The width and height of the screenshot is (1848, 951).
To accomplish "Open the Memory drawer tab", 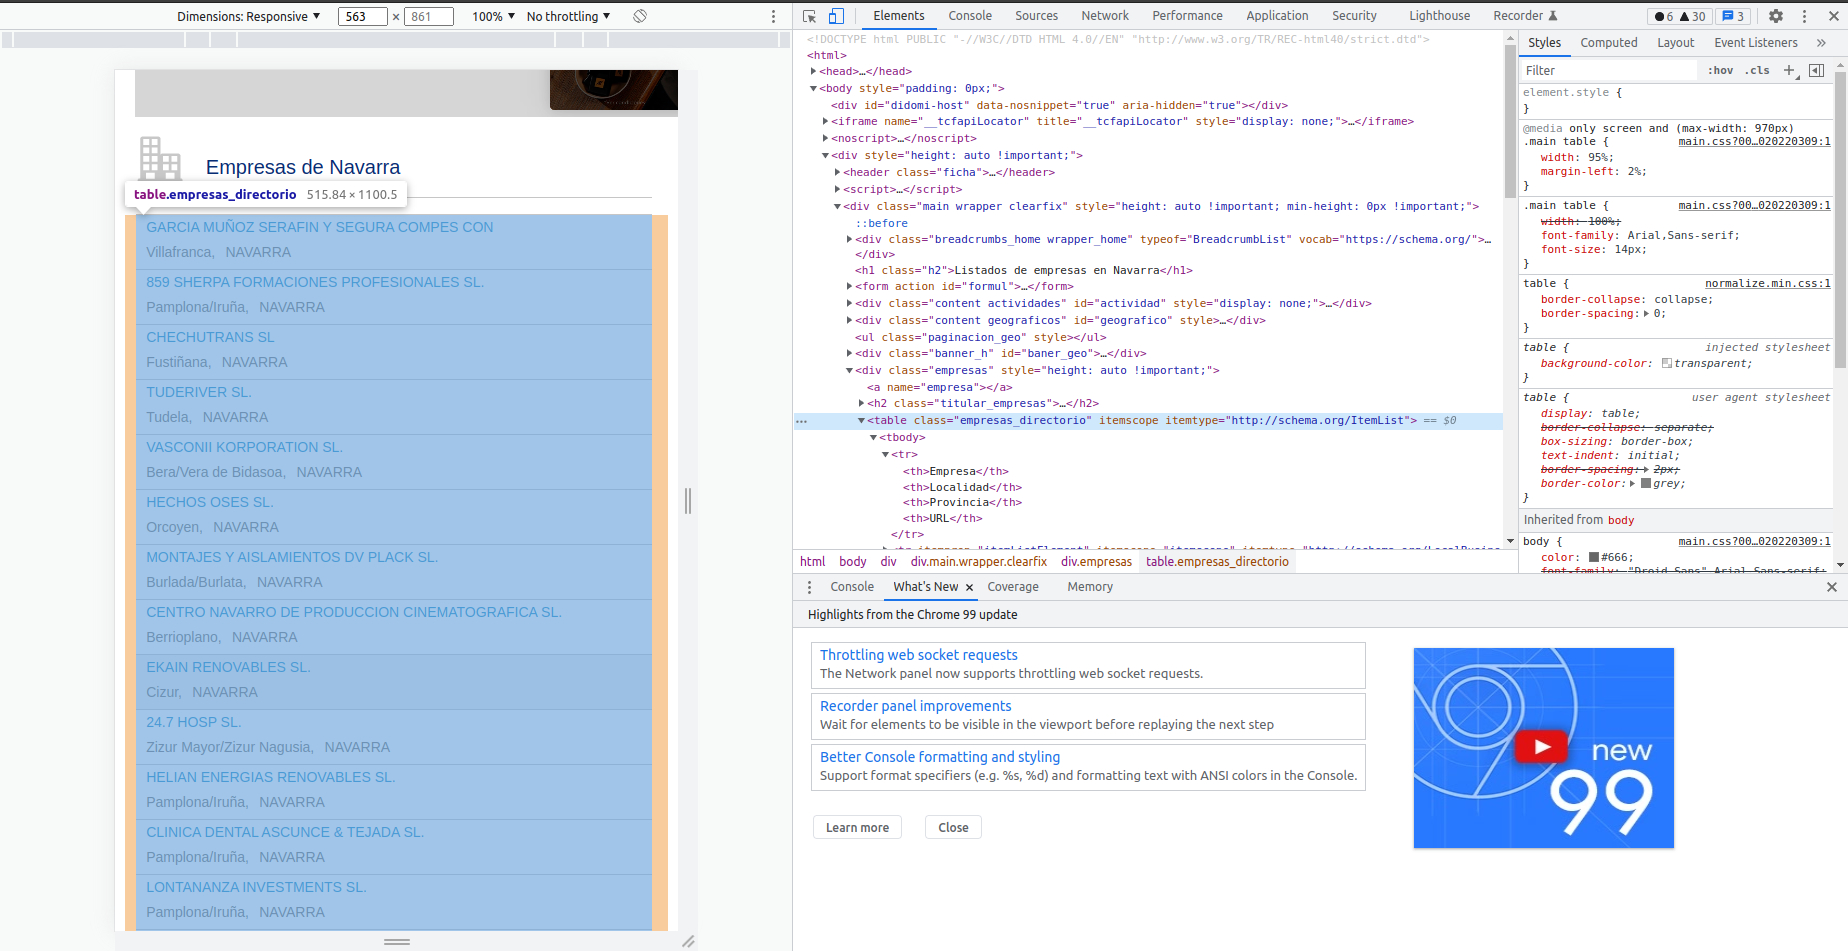I will click(1090, 587).
